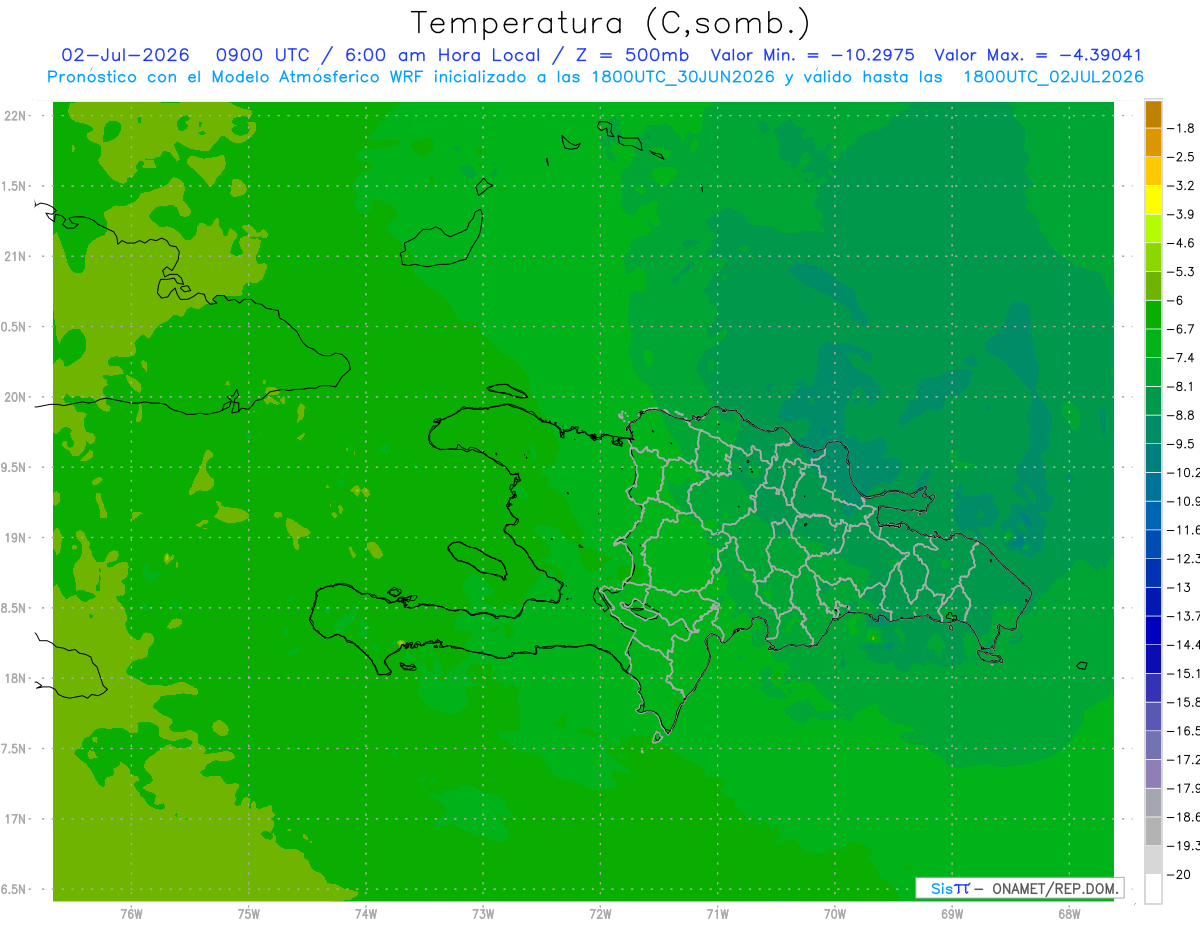Click the '71W' longitude label

point(717,914)
